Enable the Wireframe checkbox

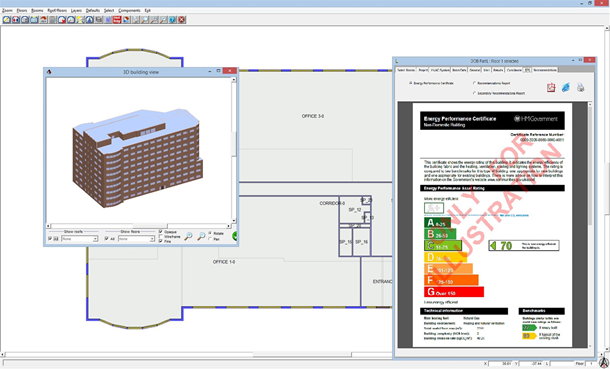pyautogui.click(x=161, y=236)
